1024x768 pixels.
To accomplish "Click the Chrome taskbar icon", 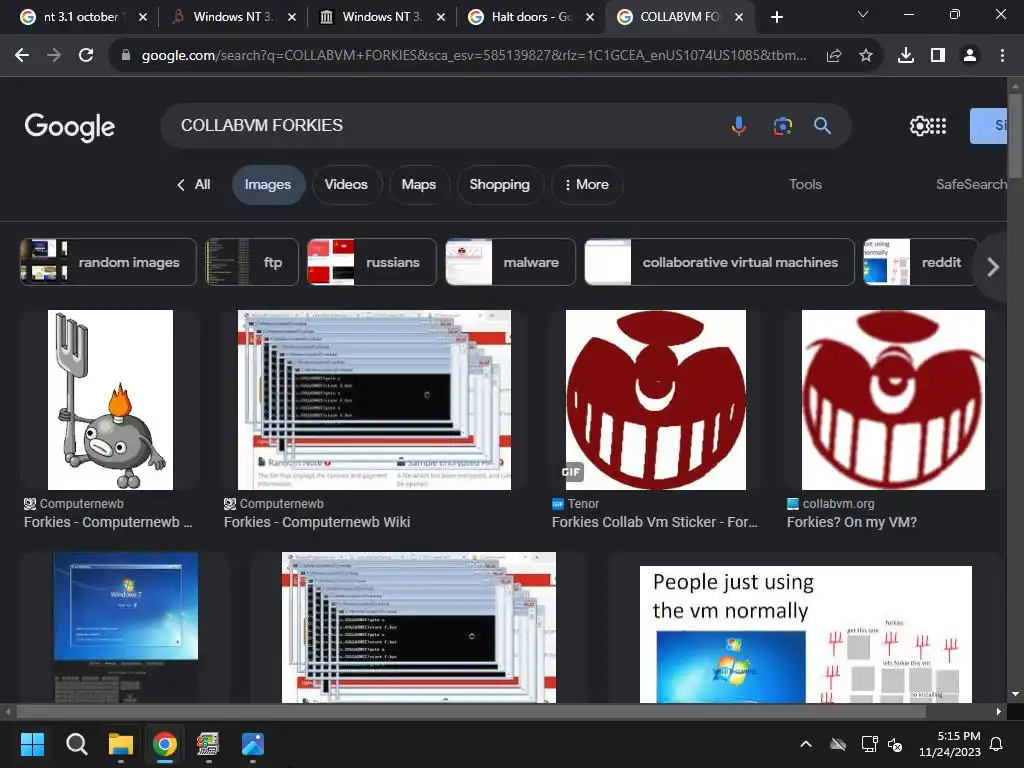I will pyautogui.click(x=165, y=744).
